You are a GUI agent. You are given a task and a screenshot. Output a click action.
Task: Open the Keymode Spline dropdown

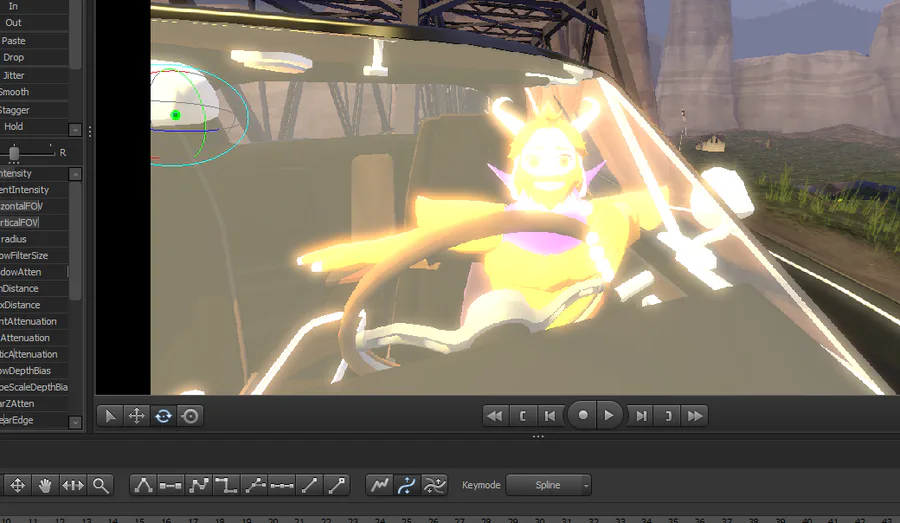[x=548, y=485]
